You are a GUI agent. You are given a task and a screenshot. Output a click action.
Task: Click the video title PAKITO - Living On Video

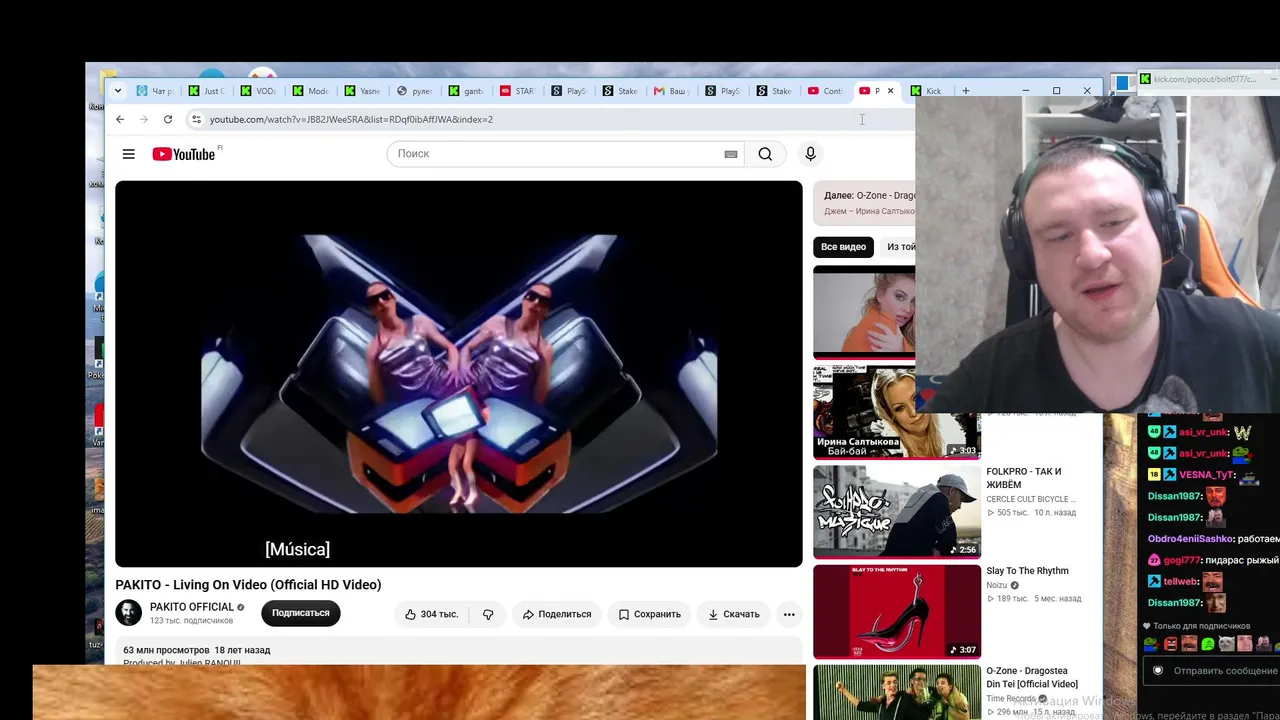click(x=248, y=585)
